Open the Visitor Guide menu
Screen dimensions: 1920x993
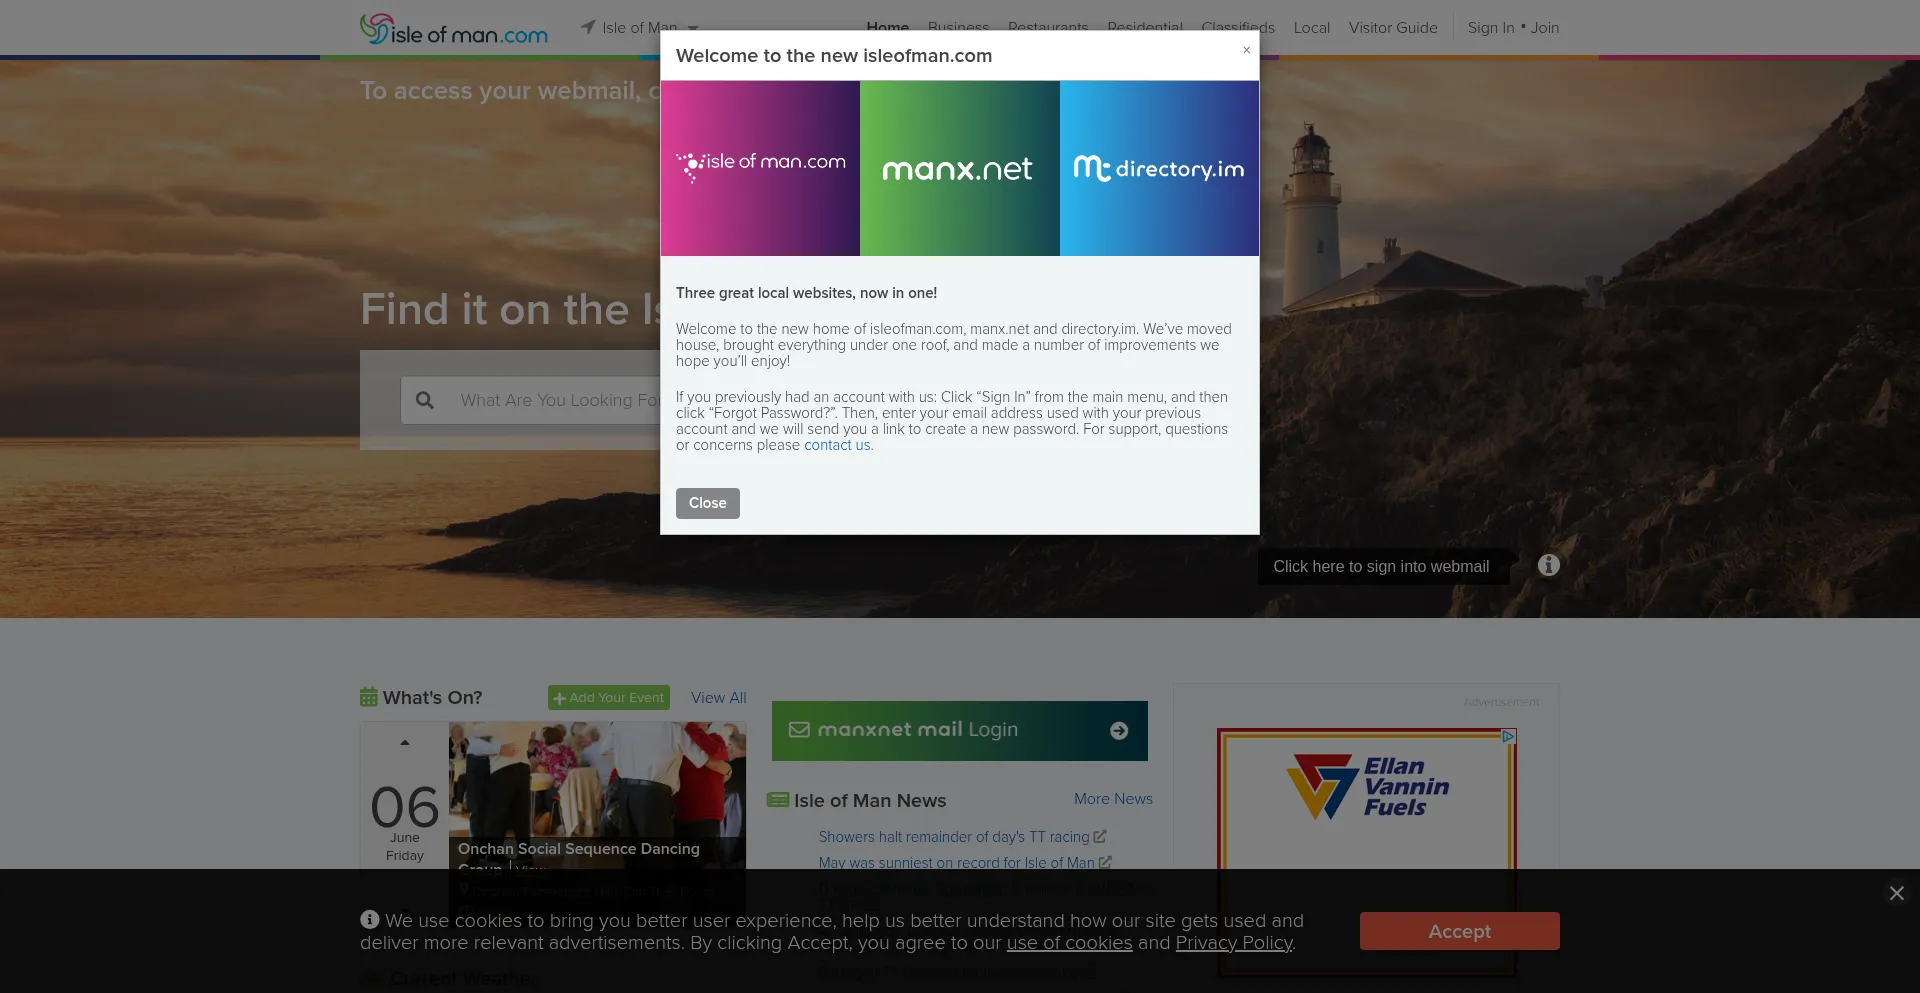coord(1393,28)
